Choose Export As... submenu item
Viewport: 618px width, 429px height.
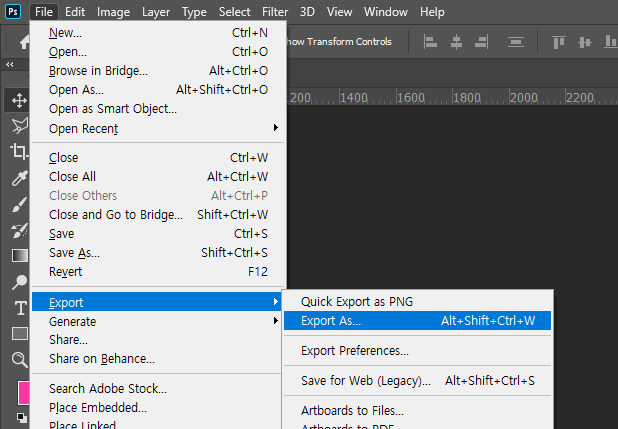[417, 321]
